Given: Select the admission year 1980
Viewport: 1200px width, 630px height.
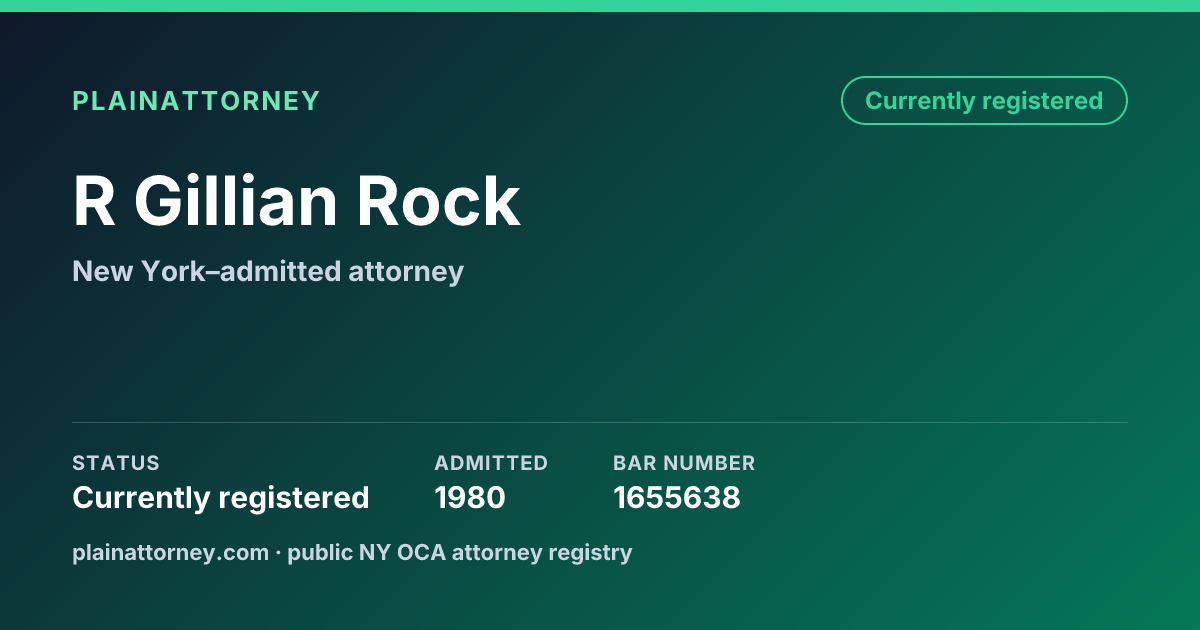Looking at the screenshot, I should (470, 497).
